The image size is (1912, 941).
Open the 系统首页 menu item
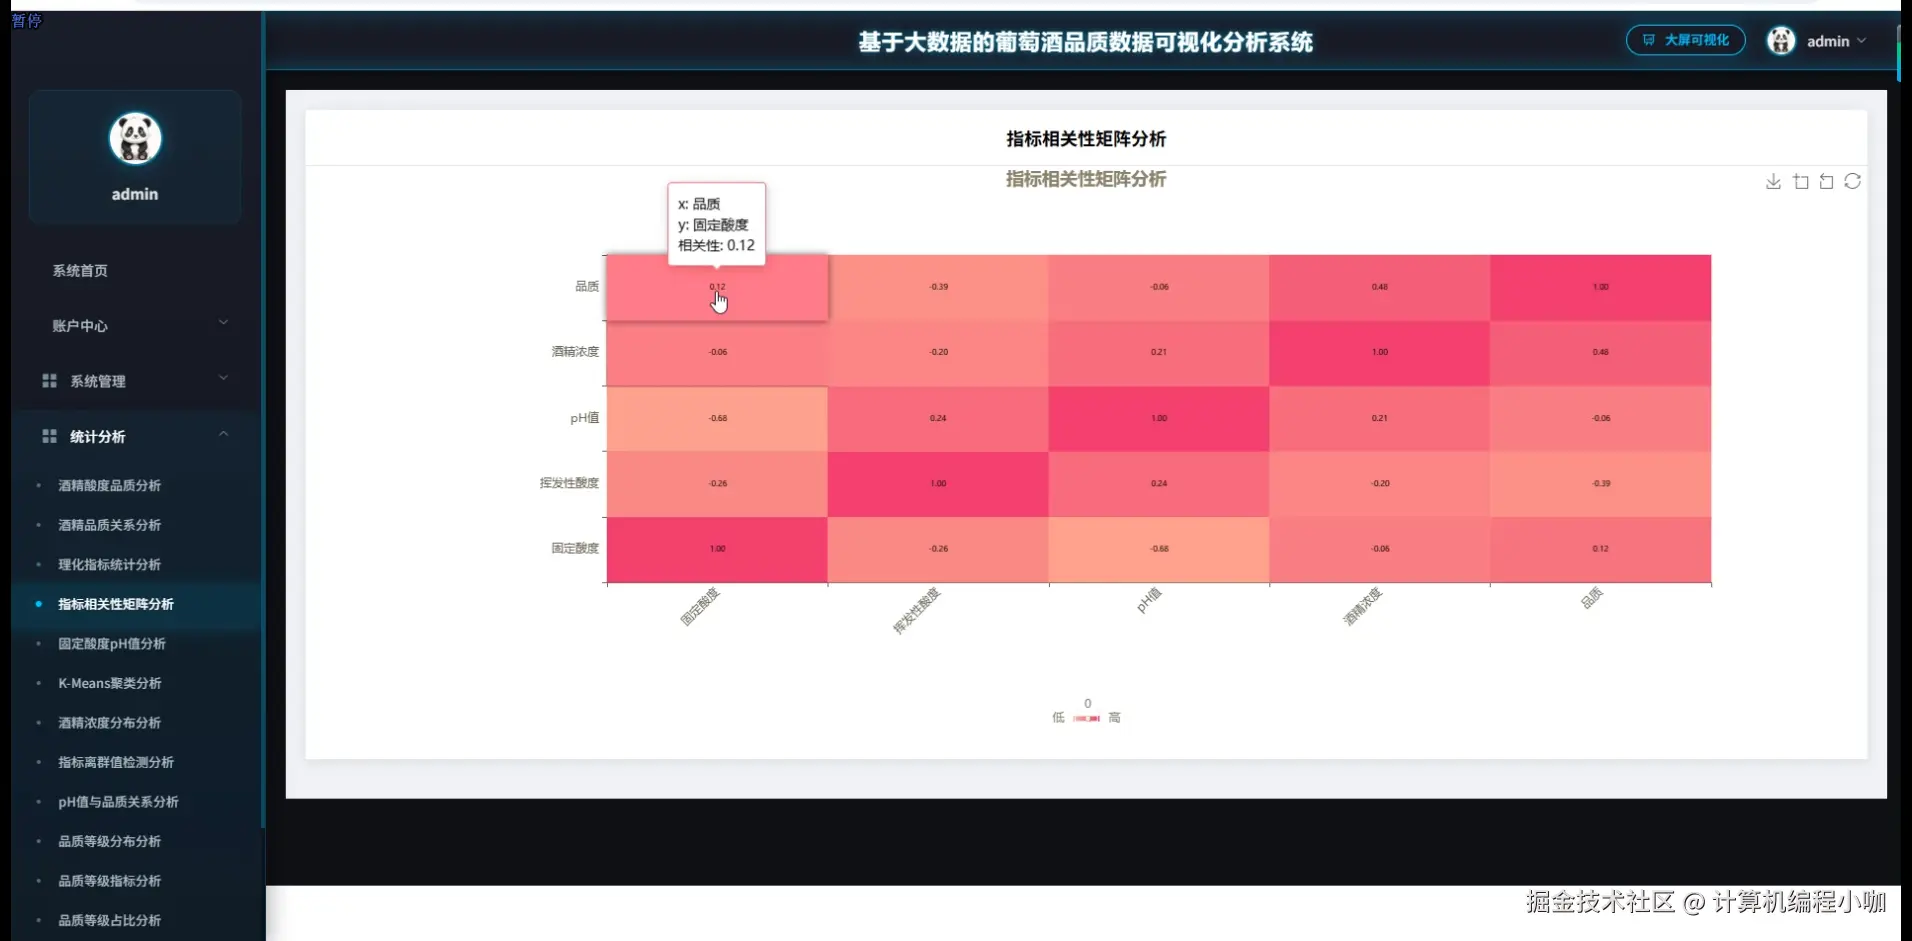pyautogui.click(x=81, y=270)
